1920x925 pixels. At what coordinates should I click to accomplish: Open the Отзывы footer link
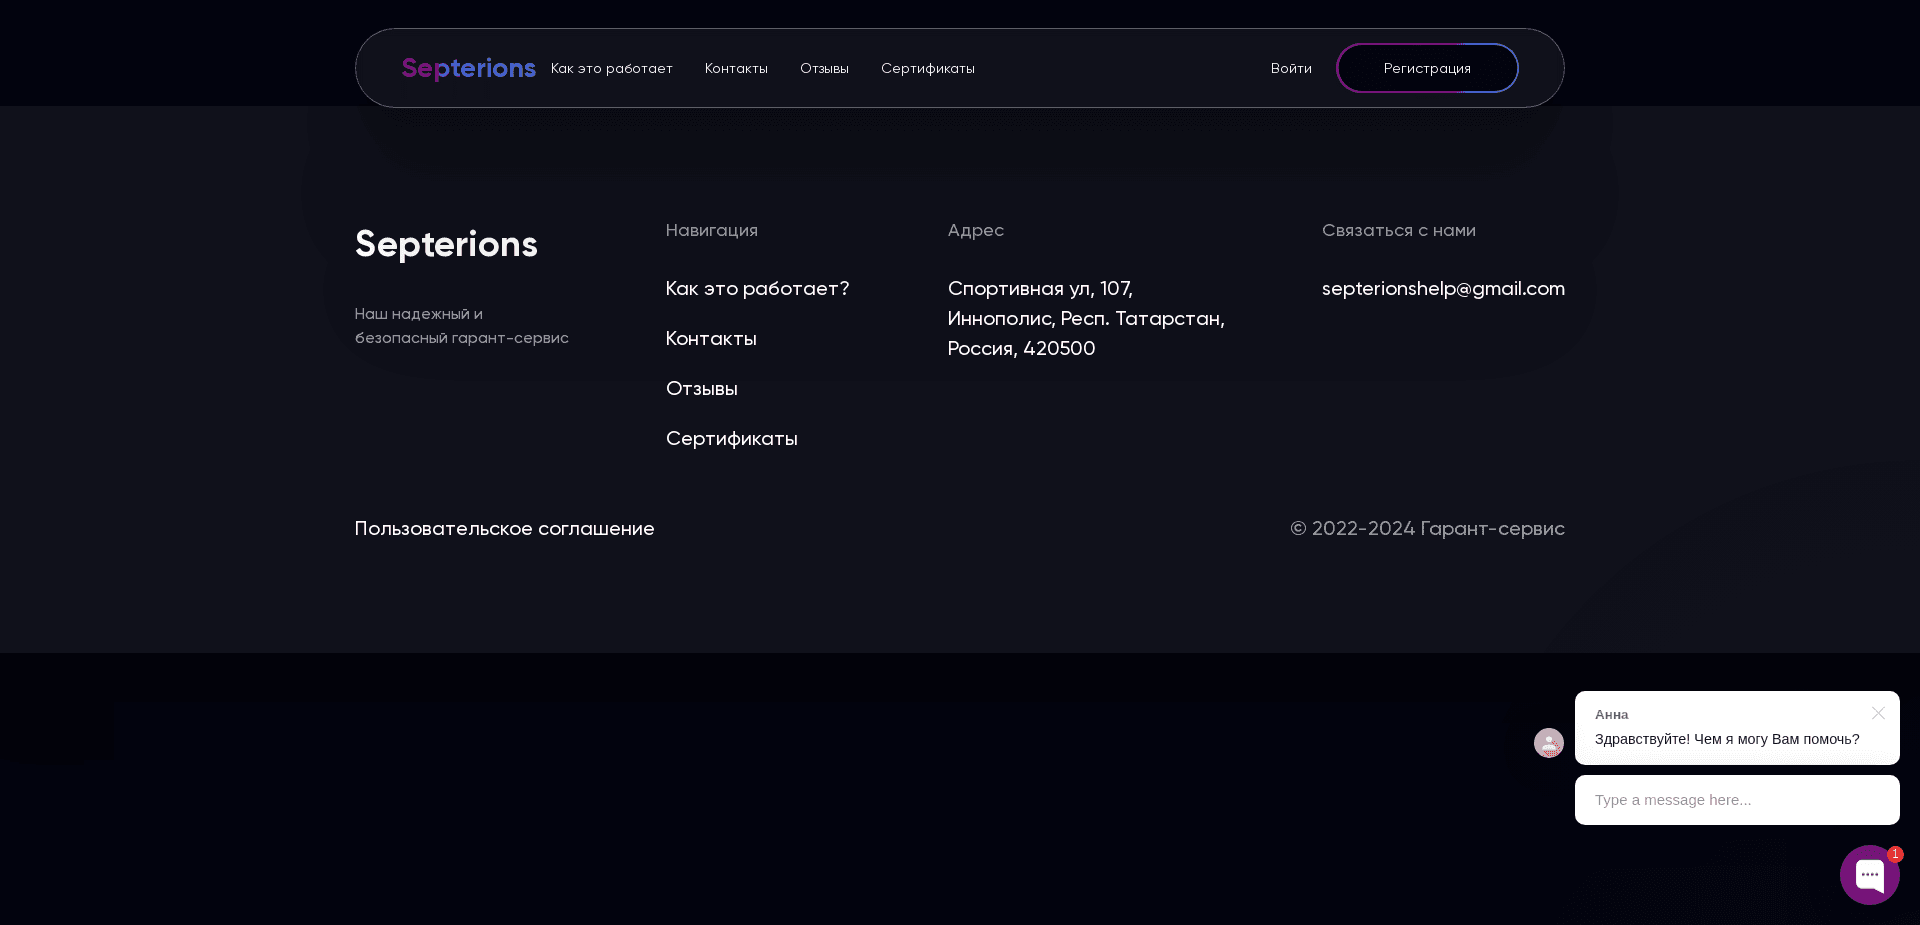[x=701, y=388]
